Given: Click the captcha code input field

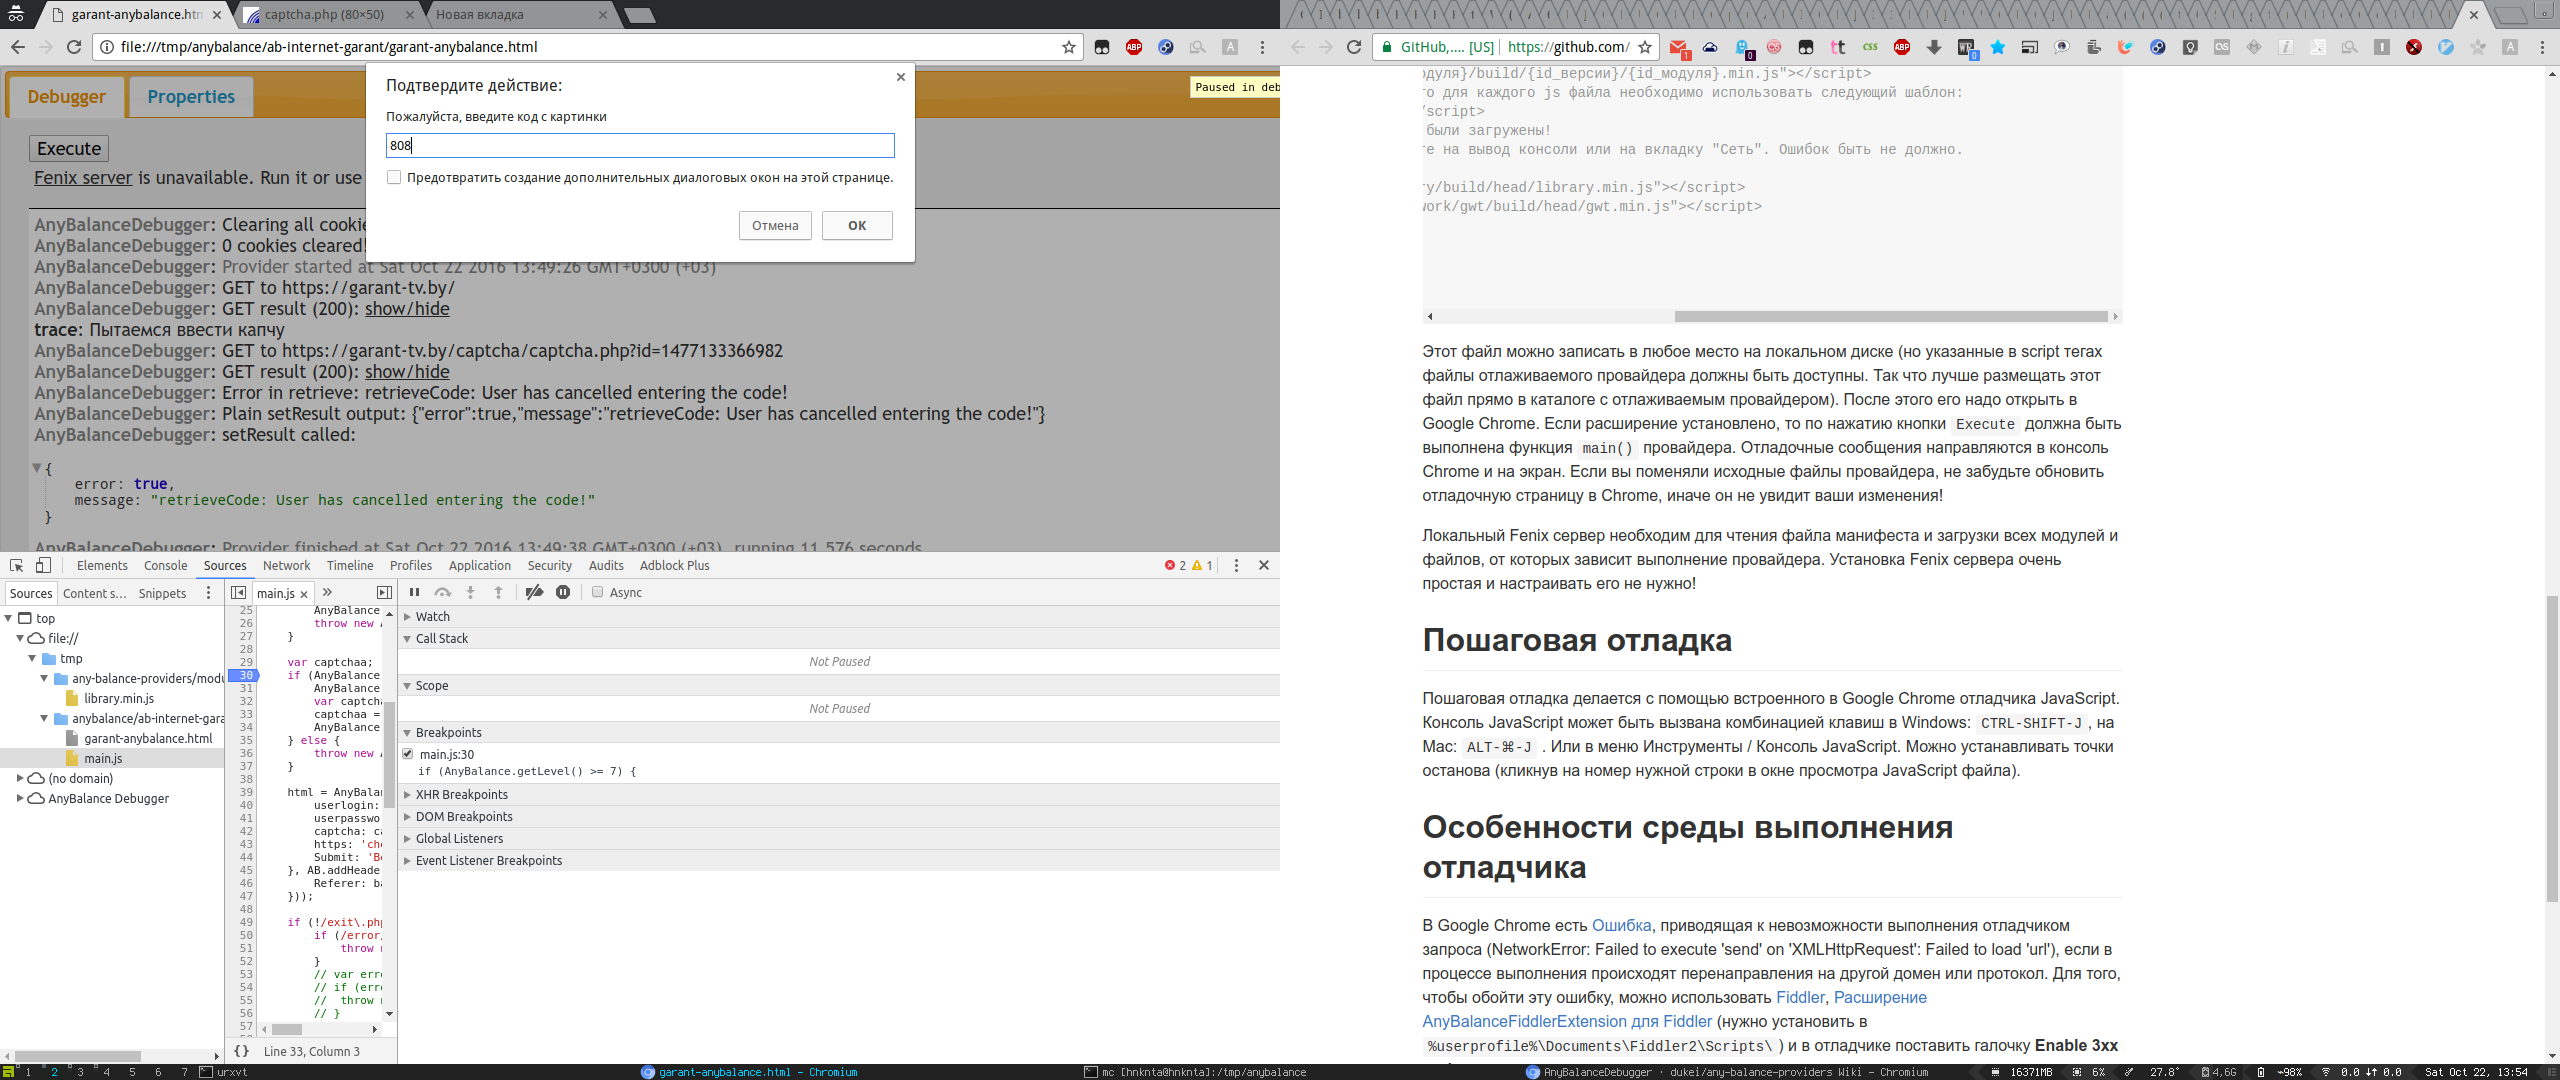Looking at the screenshot, I should pyautogui.click(x=640, y=146).
